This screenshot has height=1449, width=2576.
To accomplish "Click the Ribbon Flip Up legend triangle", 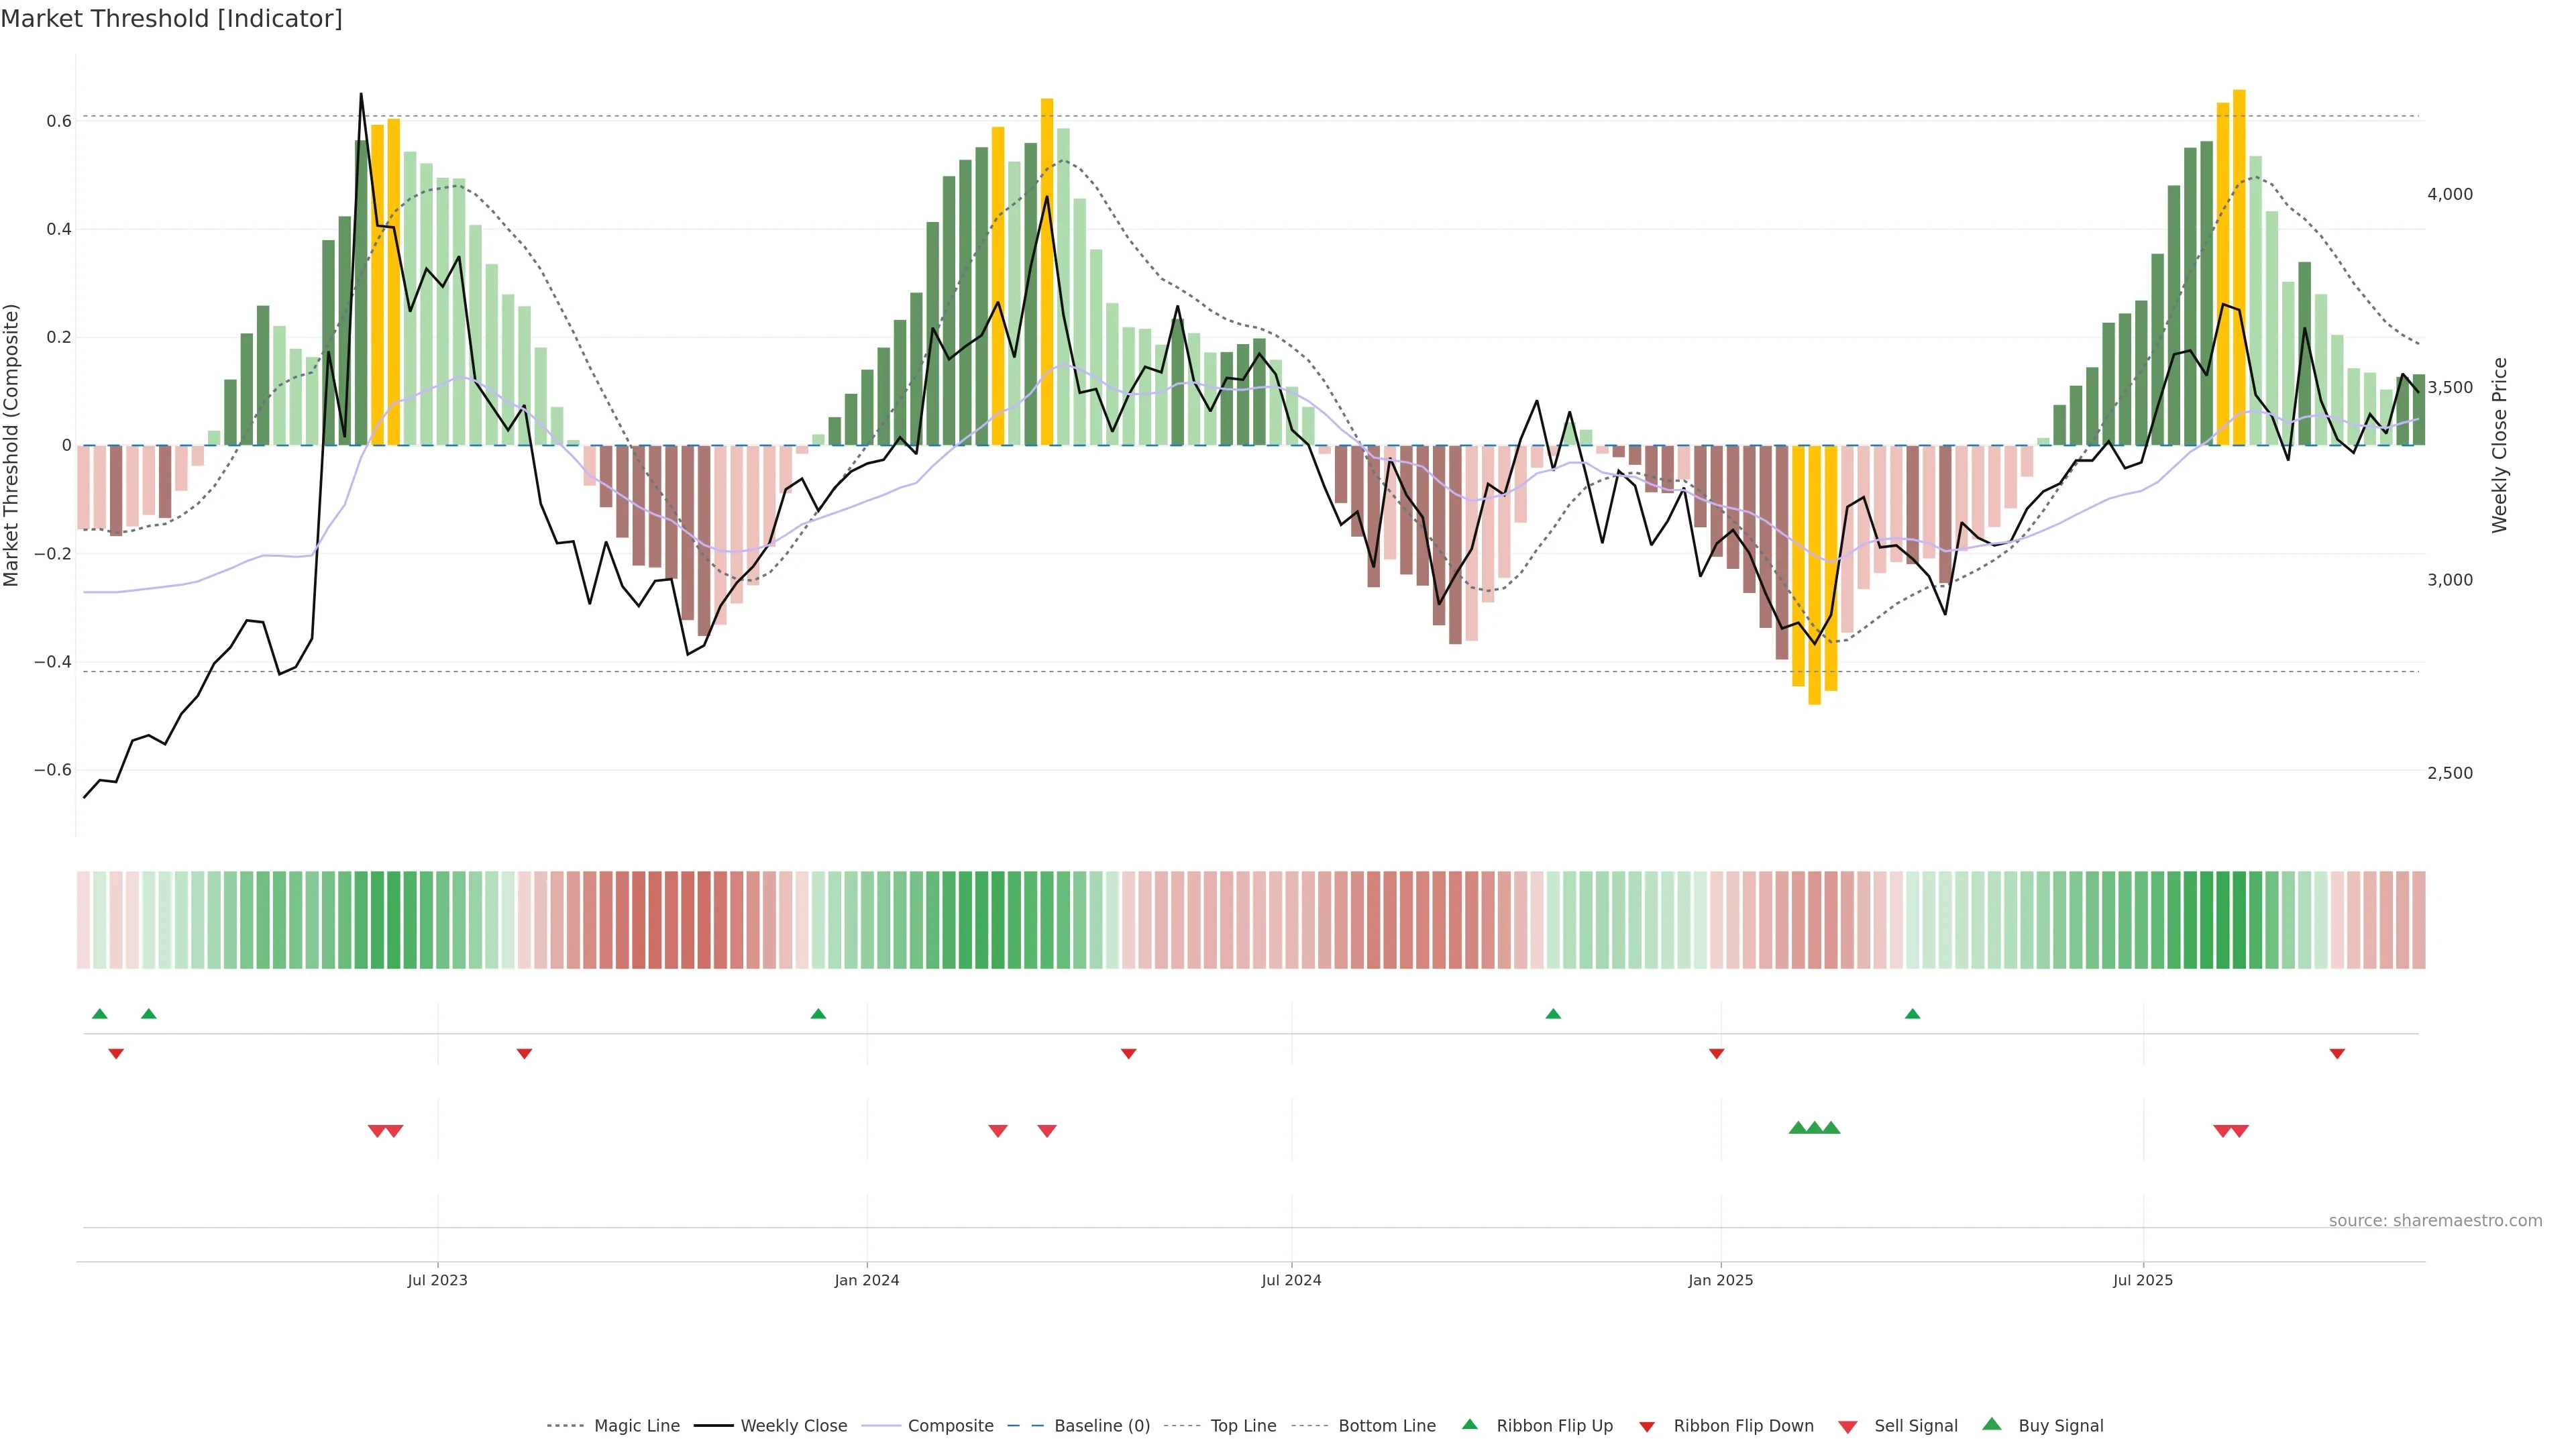I will [x=1469, y=1424].
